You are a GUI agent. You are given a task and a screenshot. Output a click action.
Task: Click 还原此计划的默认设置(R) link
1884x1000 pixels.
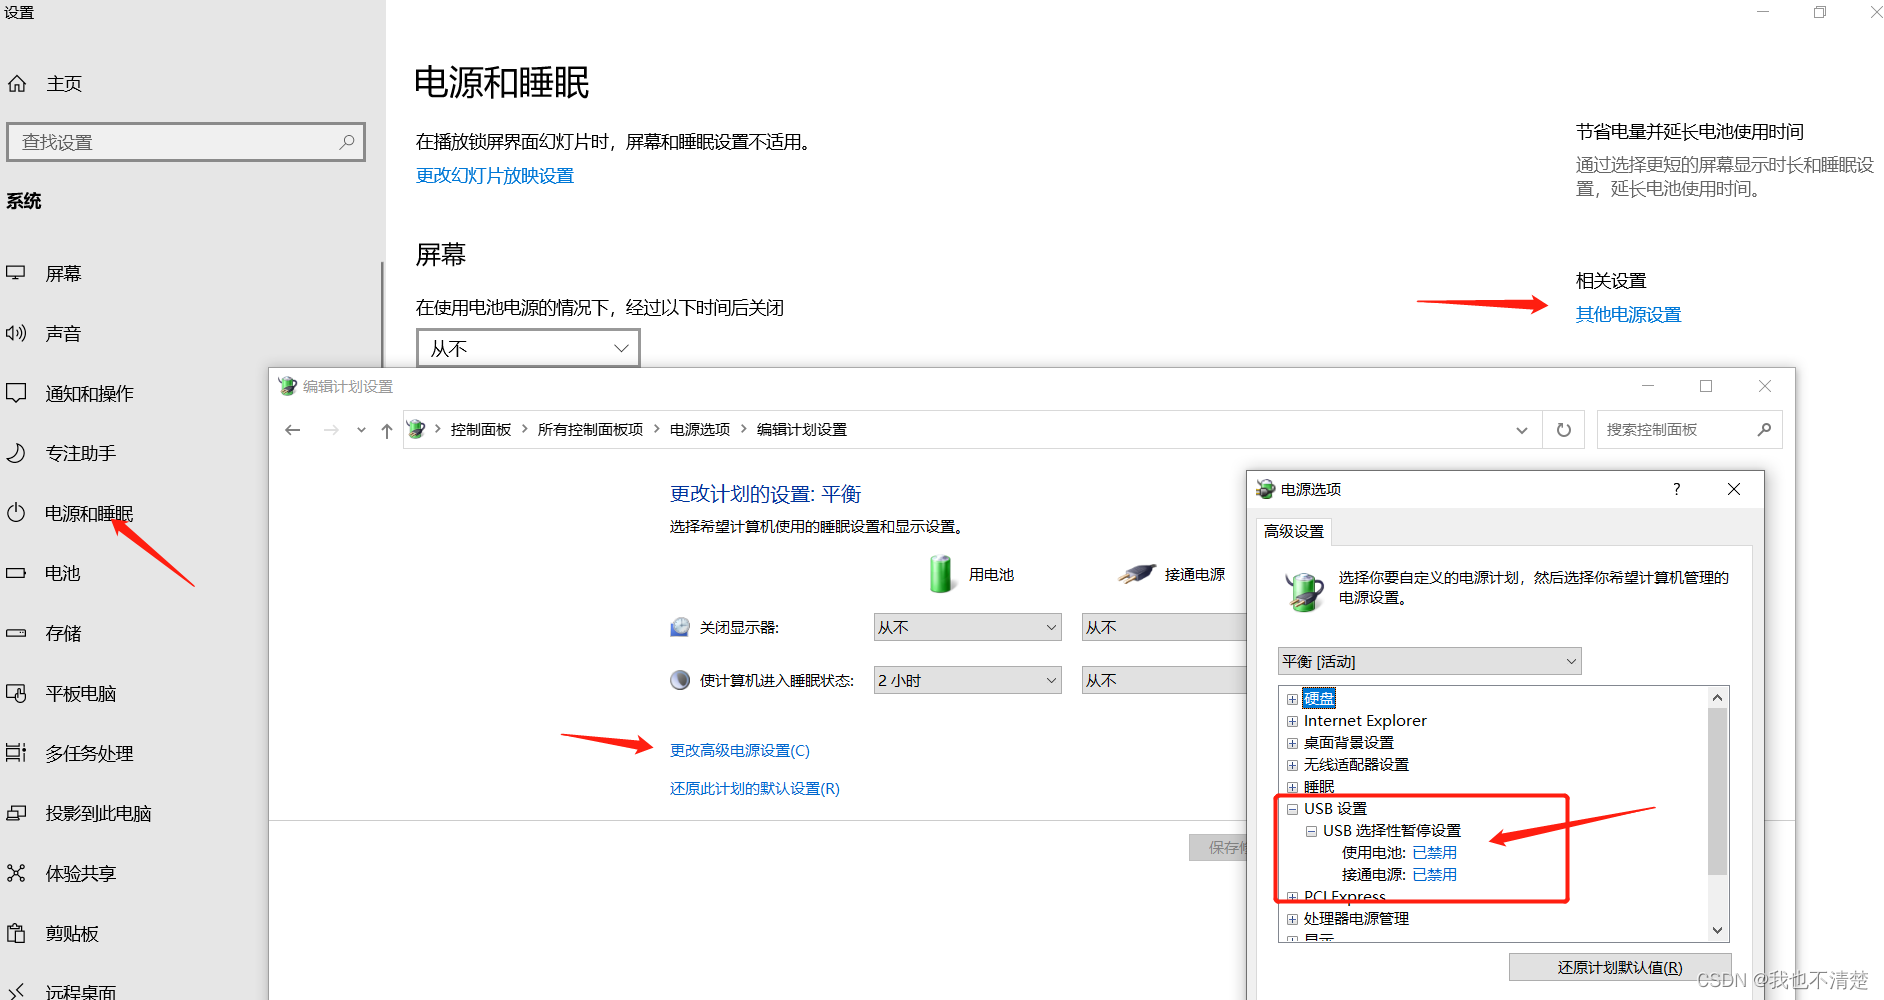point(755,789)
